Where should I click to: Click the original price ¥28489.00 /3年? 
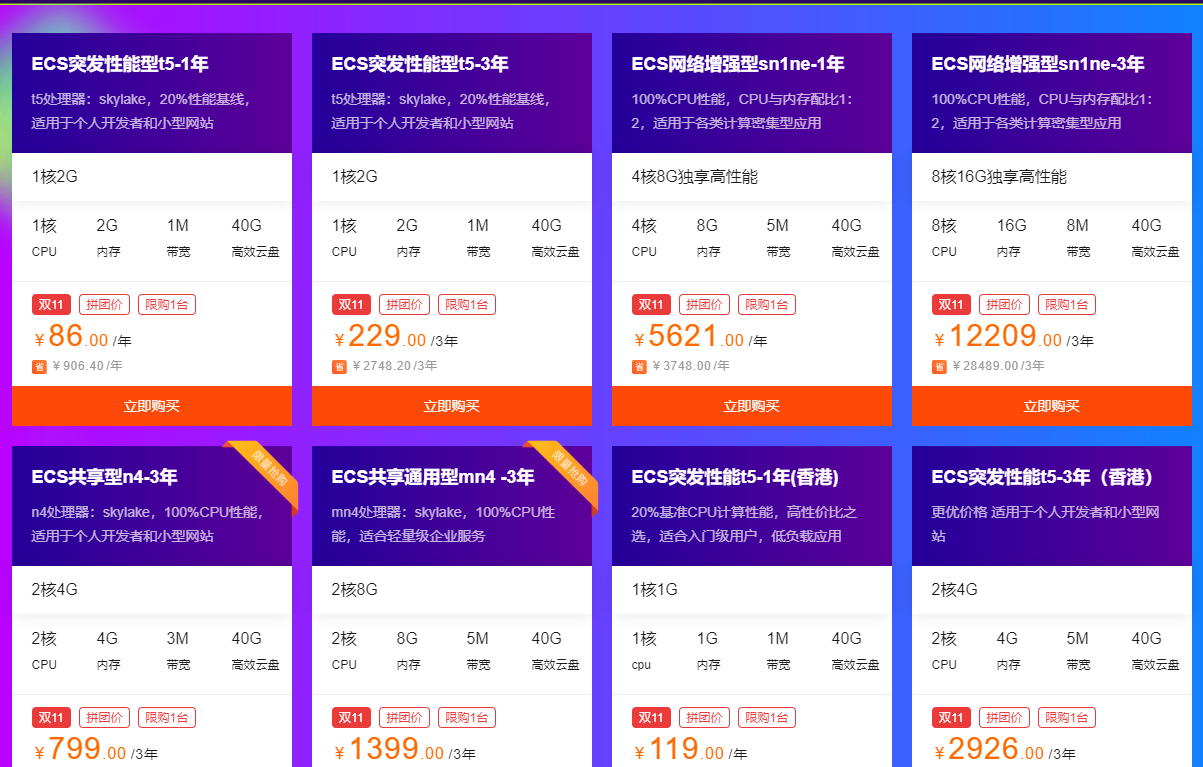(998, 366)
